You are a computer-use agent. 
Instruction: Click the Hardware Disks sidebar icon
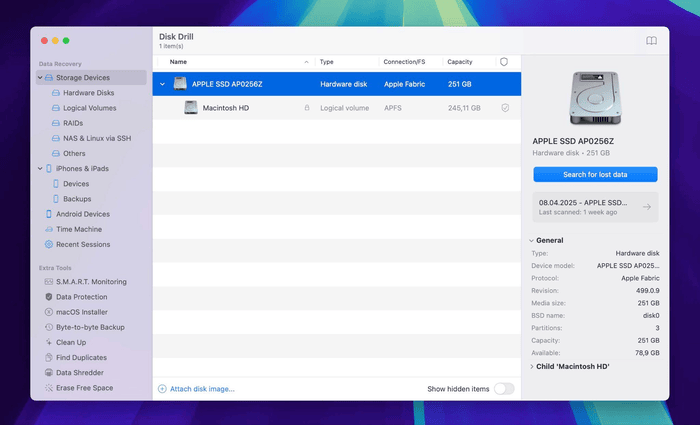56,93
